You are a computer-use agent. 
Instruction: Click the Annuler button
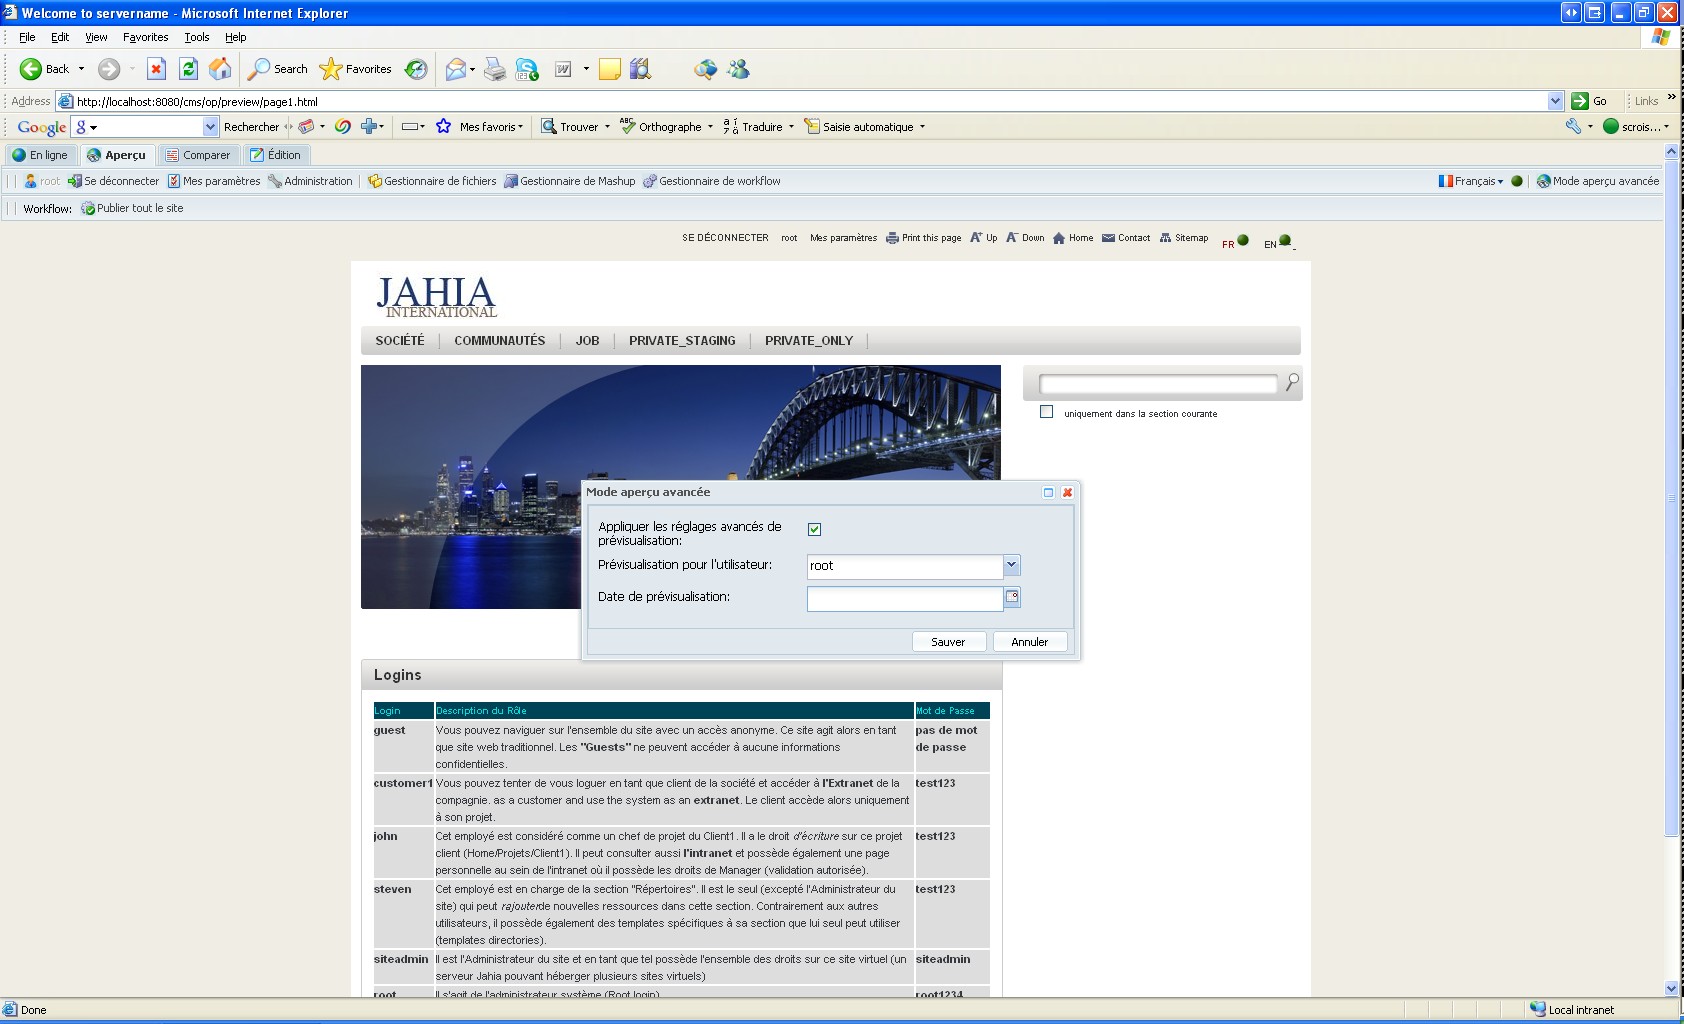click(x=1030, y=642)
